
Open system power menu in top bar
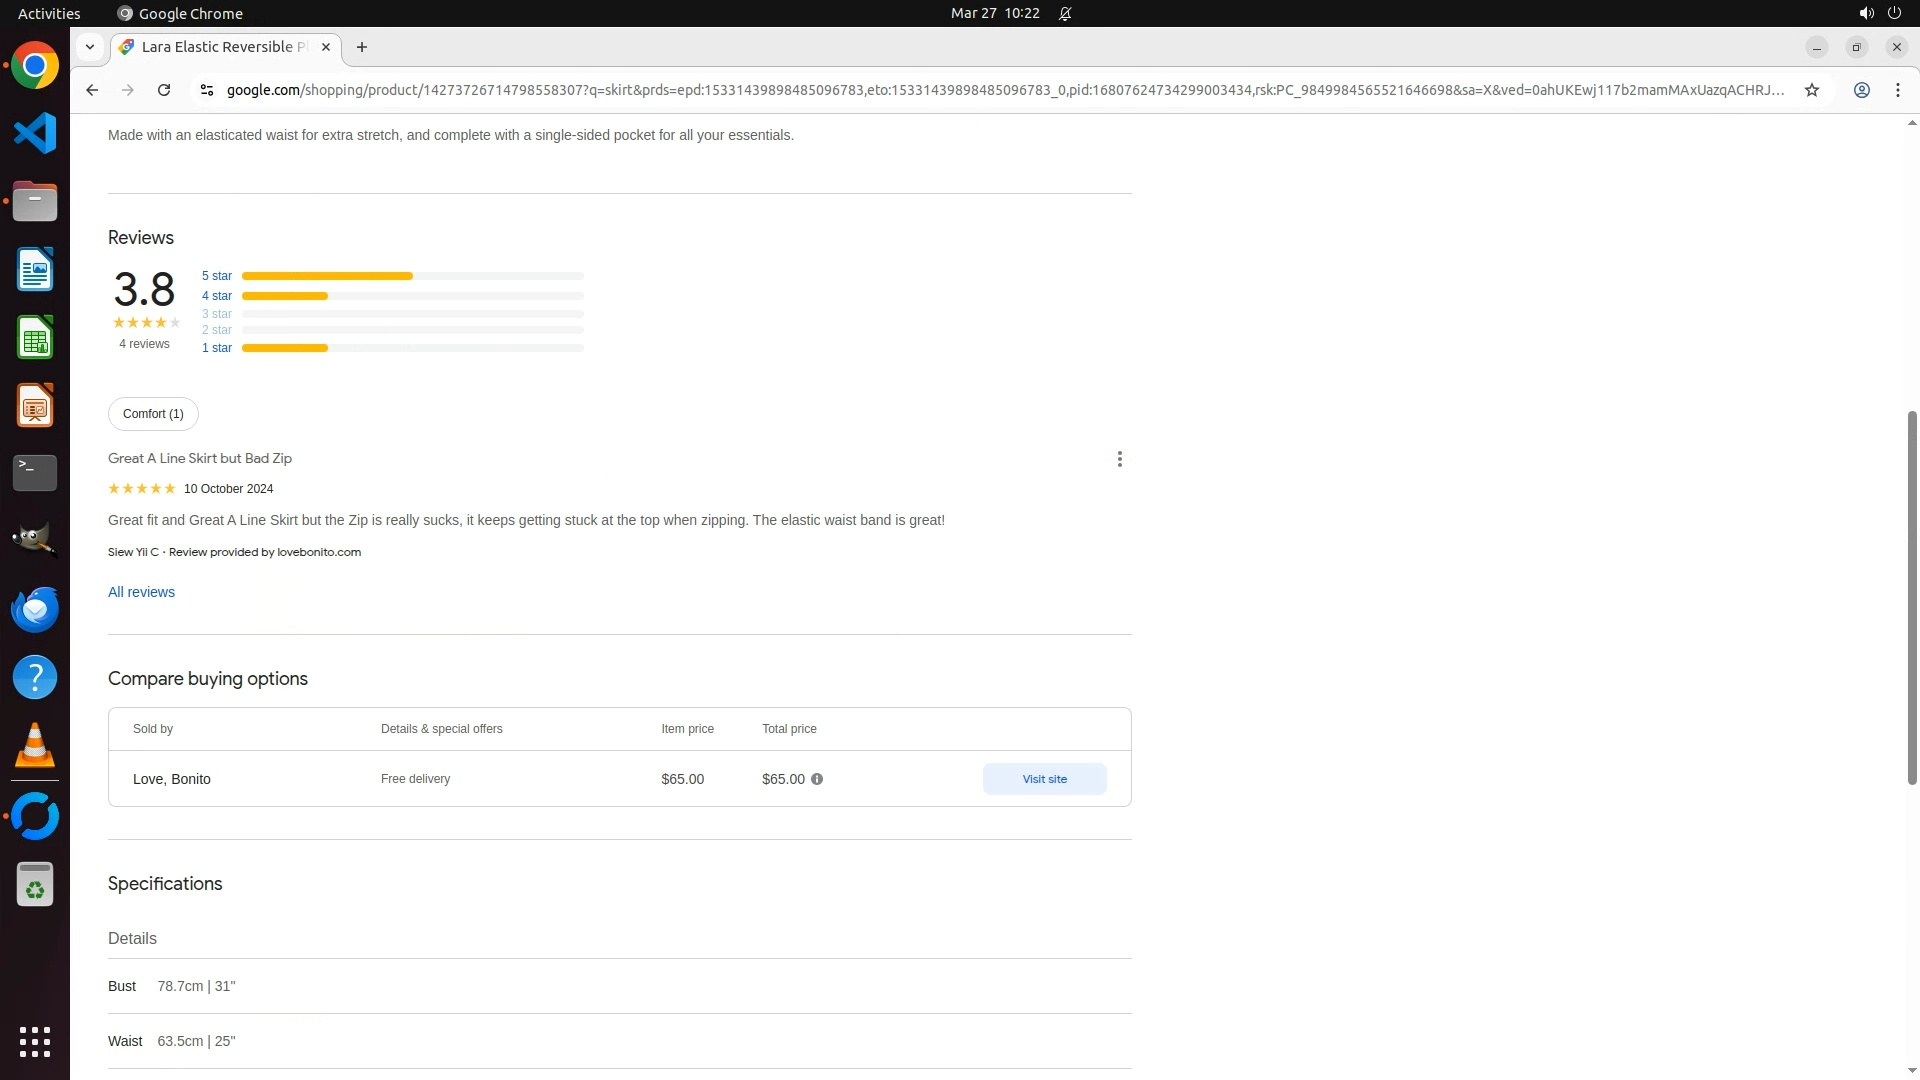click(x=1893, y=13)
